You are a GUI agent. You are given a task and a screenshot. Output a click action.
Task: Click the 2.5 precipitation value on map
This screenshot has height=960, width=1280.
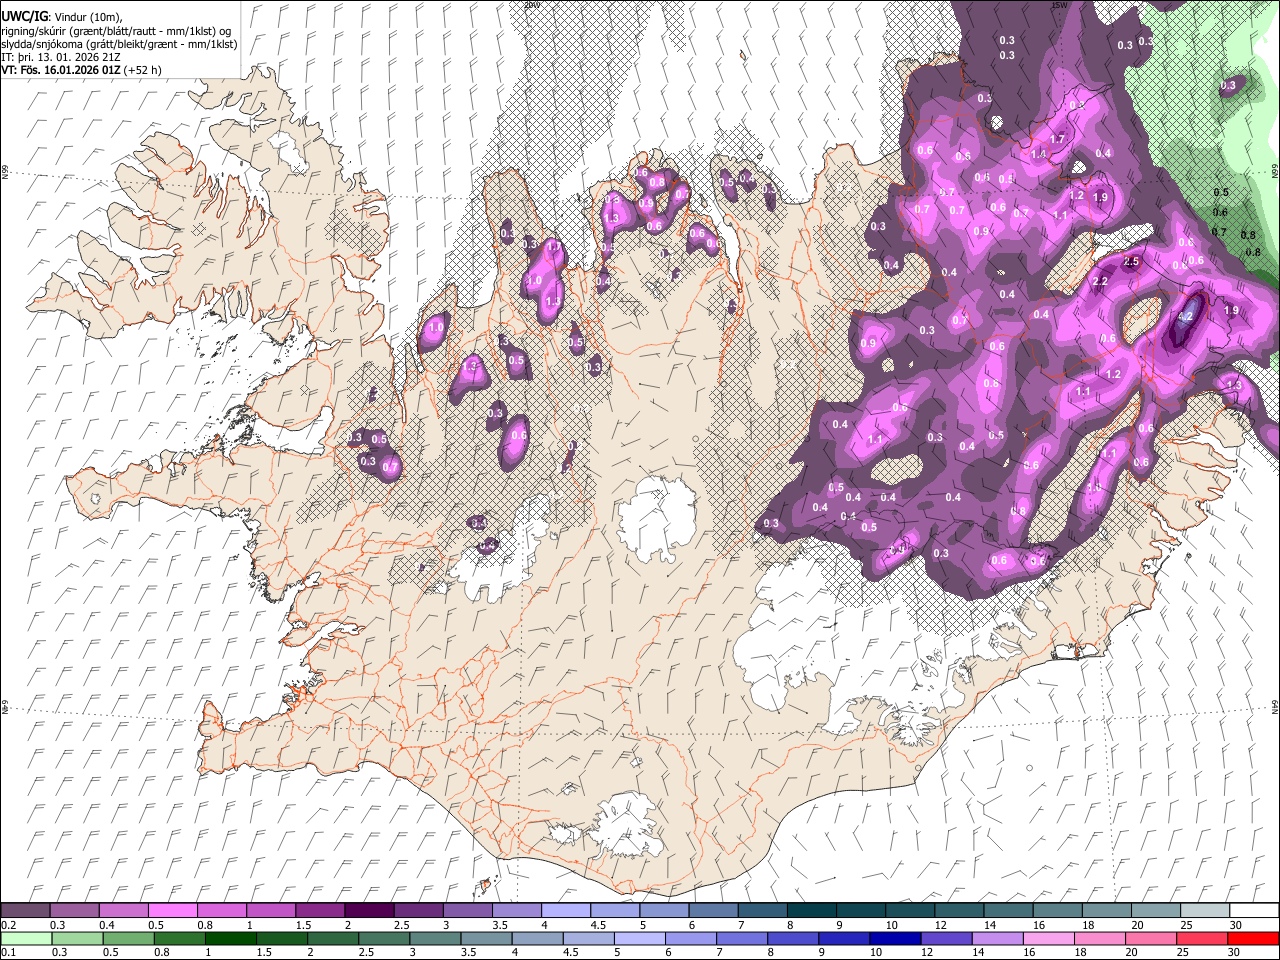[x=1131, y=261]
